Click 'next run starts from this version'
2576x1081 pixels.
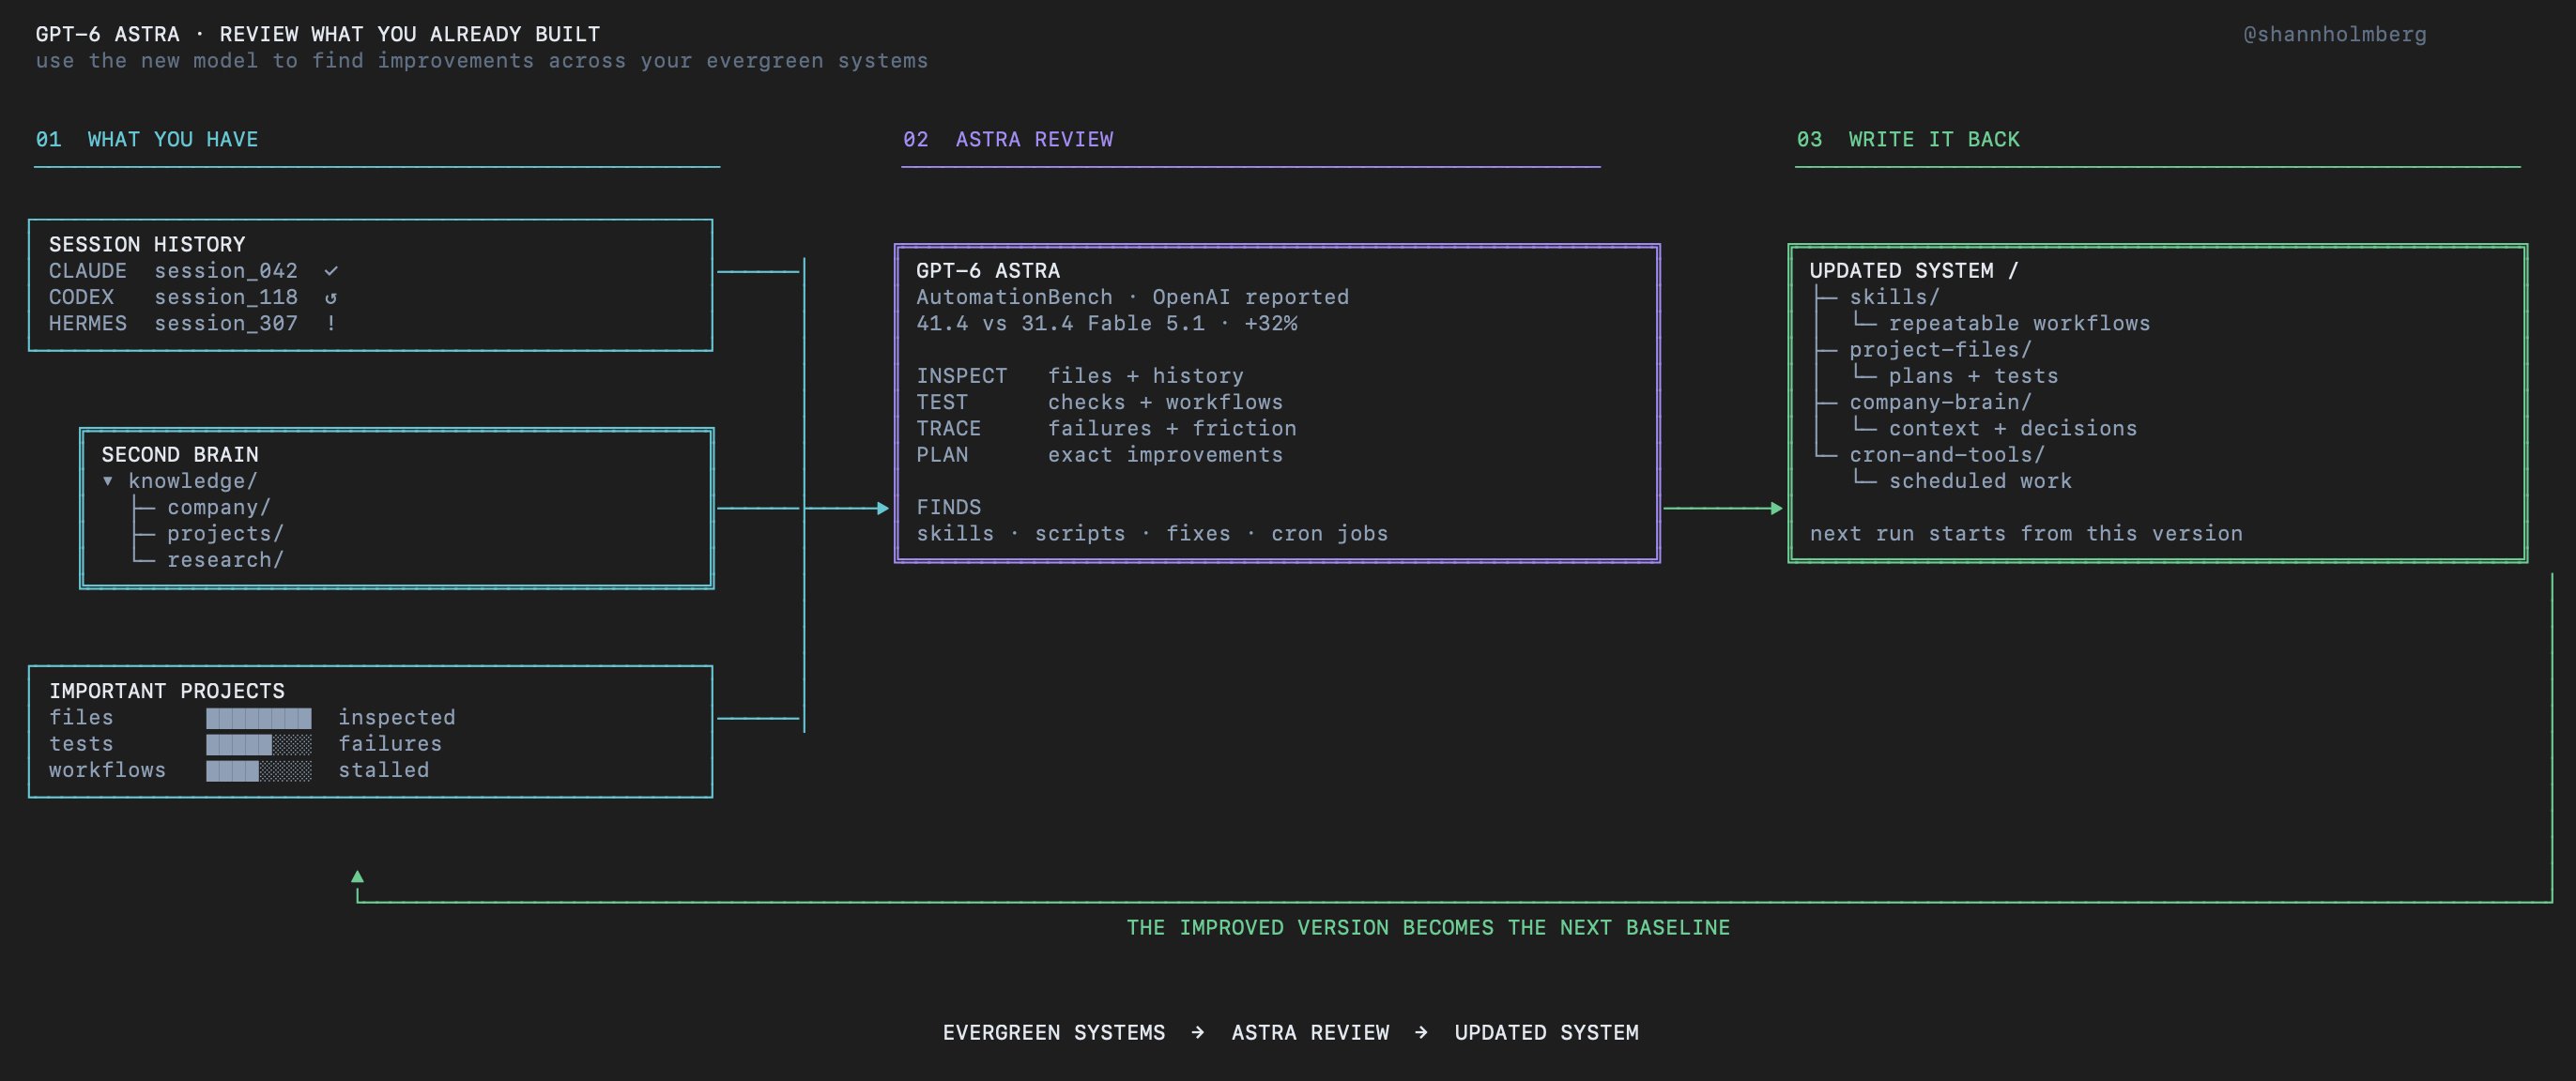pyautogui.click(x=2026, y=533)
